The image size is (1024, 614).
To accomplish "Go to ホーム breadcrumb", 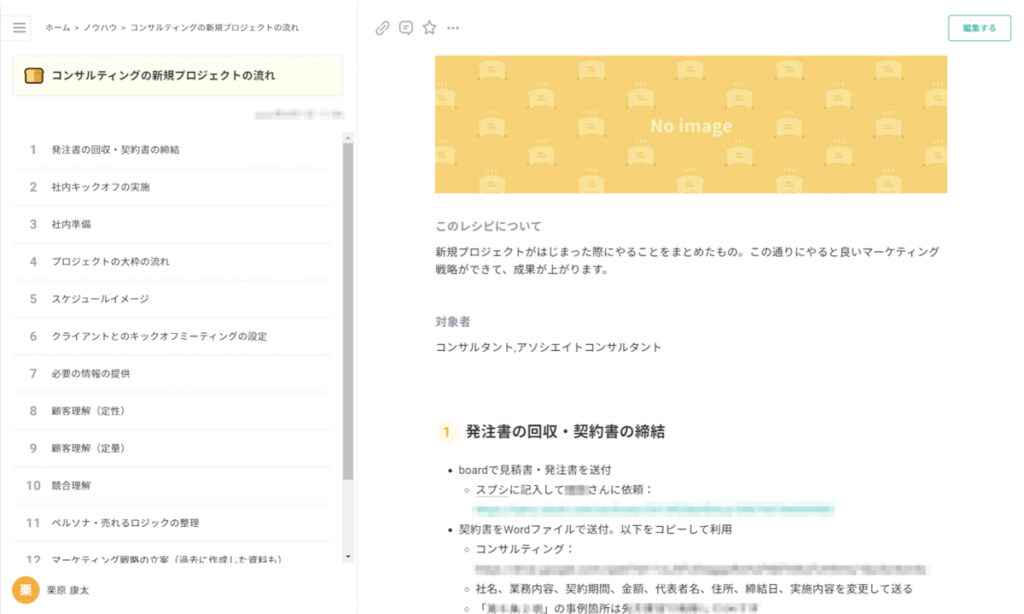I will coord(57,27).
